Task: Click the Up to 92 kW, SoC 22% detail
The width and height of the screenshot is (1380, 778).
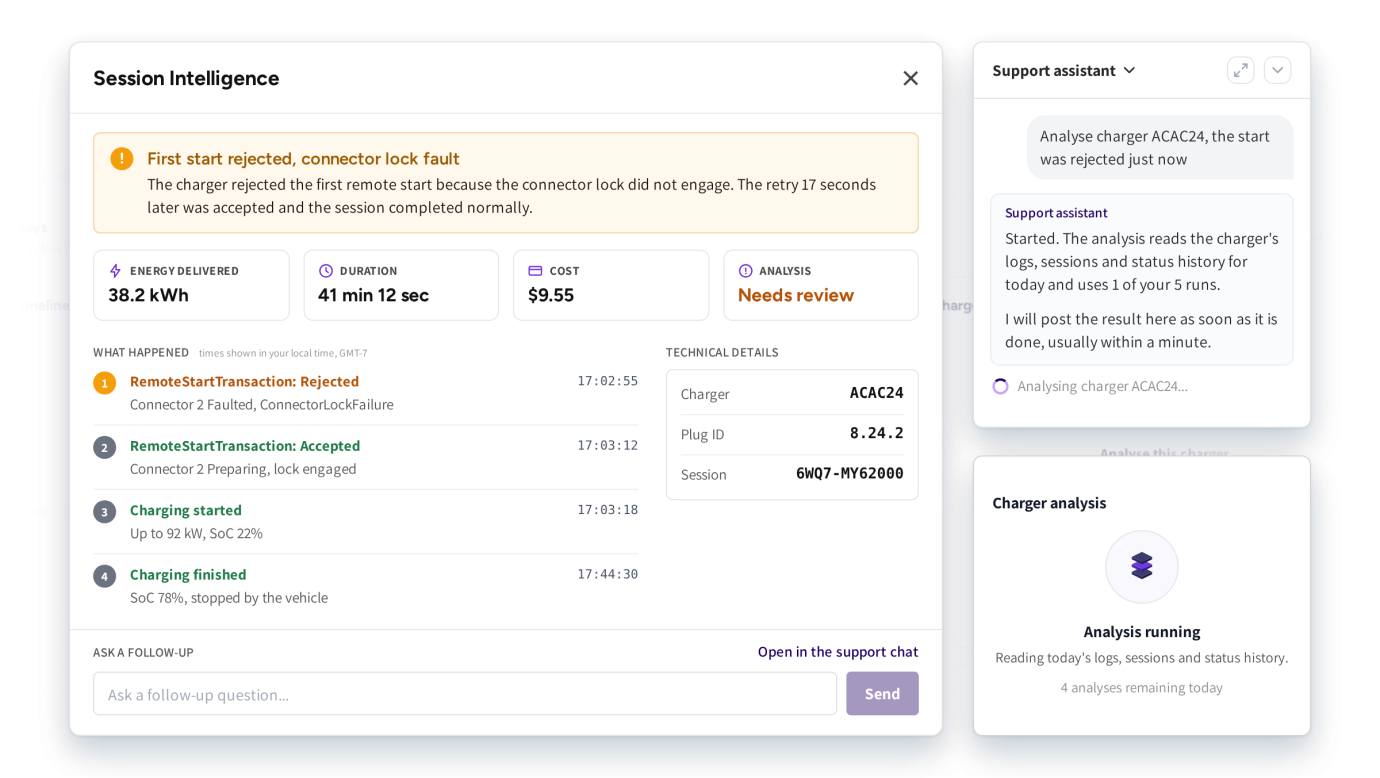Action: [x=196, y=533]
